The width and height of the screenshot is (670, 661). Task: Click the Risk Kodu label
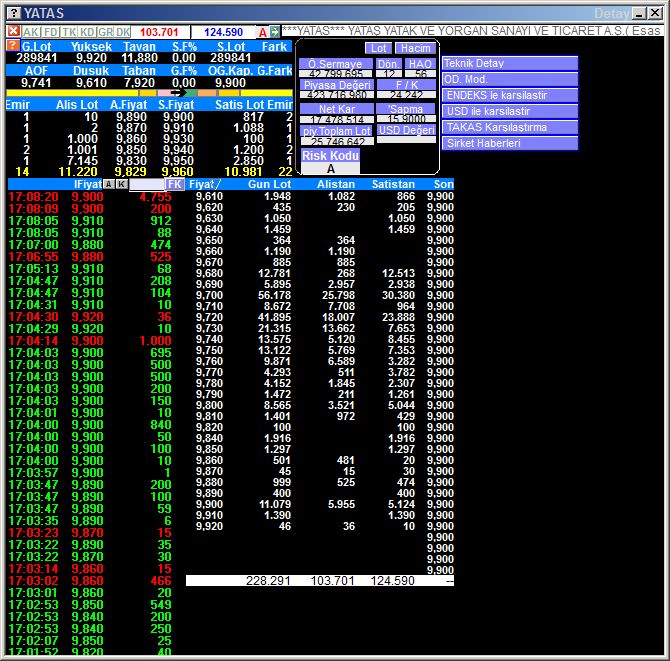pos(330,156)
